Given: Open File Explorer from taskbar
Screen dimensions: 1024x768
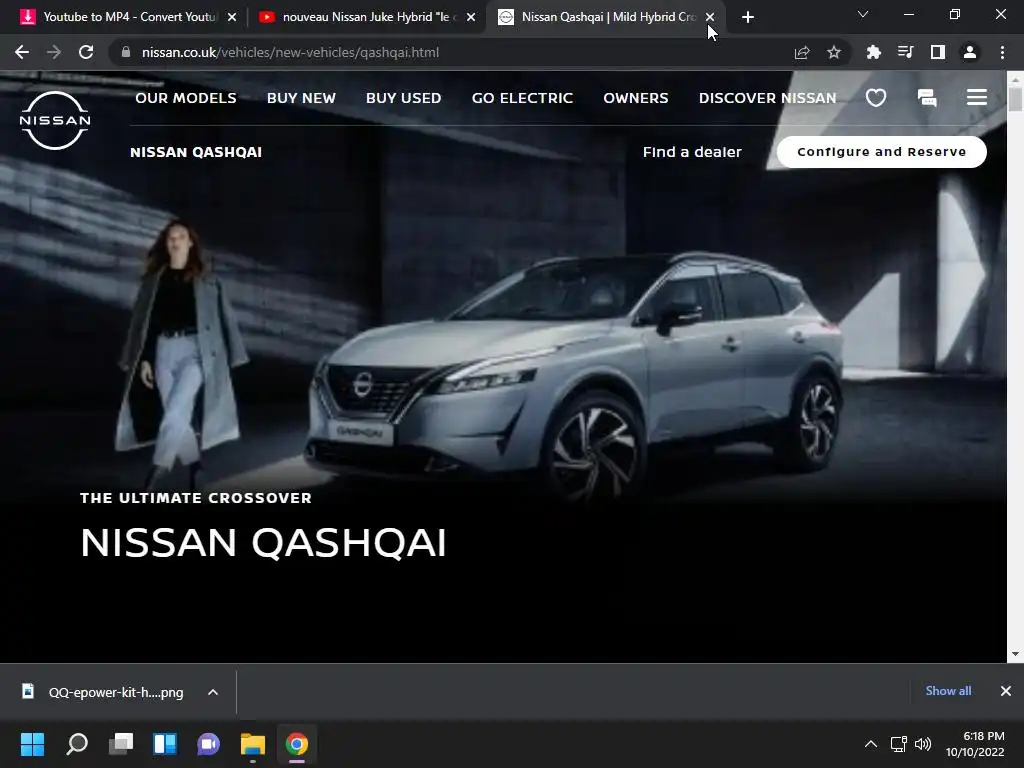Looking at the screenshot, I should 253,744.
